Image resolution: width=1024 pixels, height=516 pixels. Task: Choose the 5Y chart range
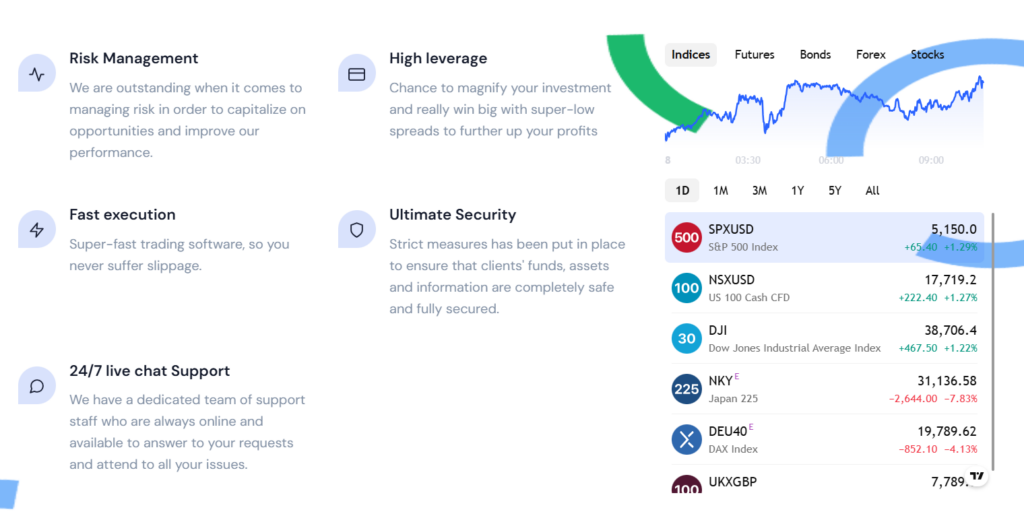(x=835, y=190)
